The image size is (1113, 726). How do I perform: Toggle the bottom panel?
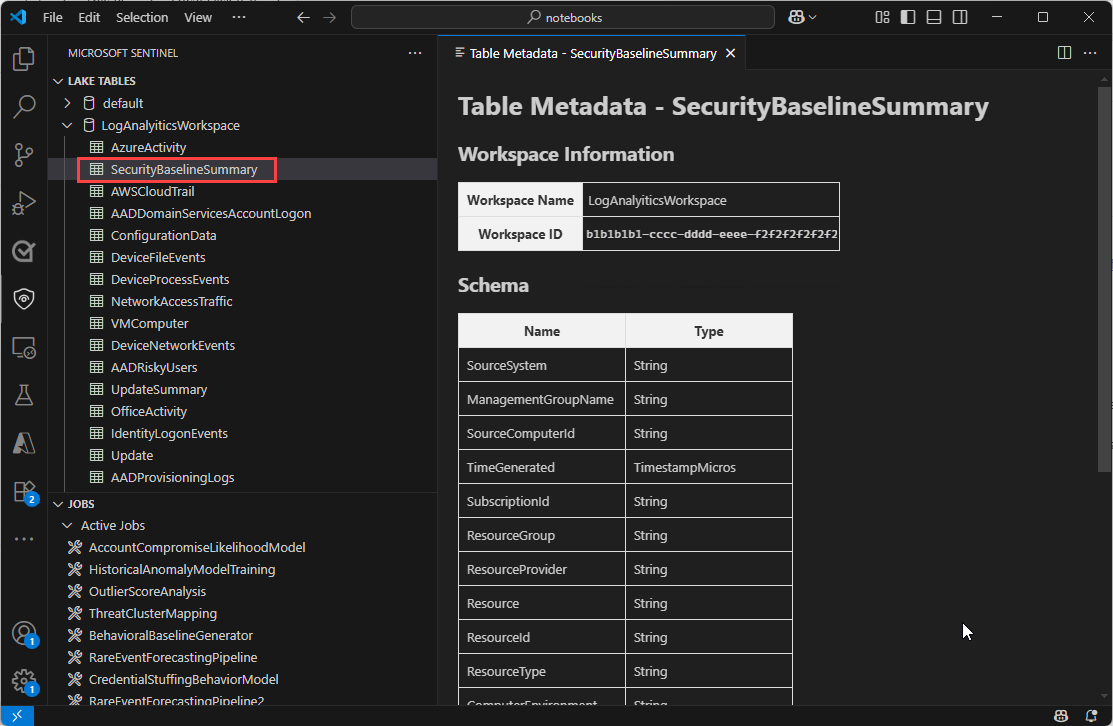pyautogui.click(x=934, y=17)
